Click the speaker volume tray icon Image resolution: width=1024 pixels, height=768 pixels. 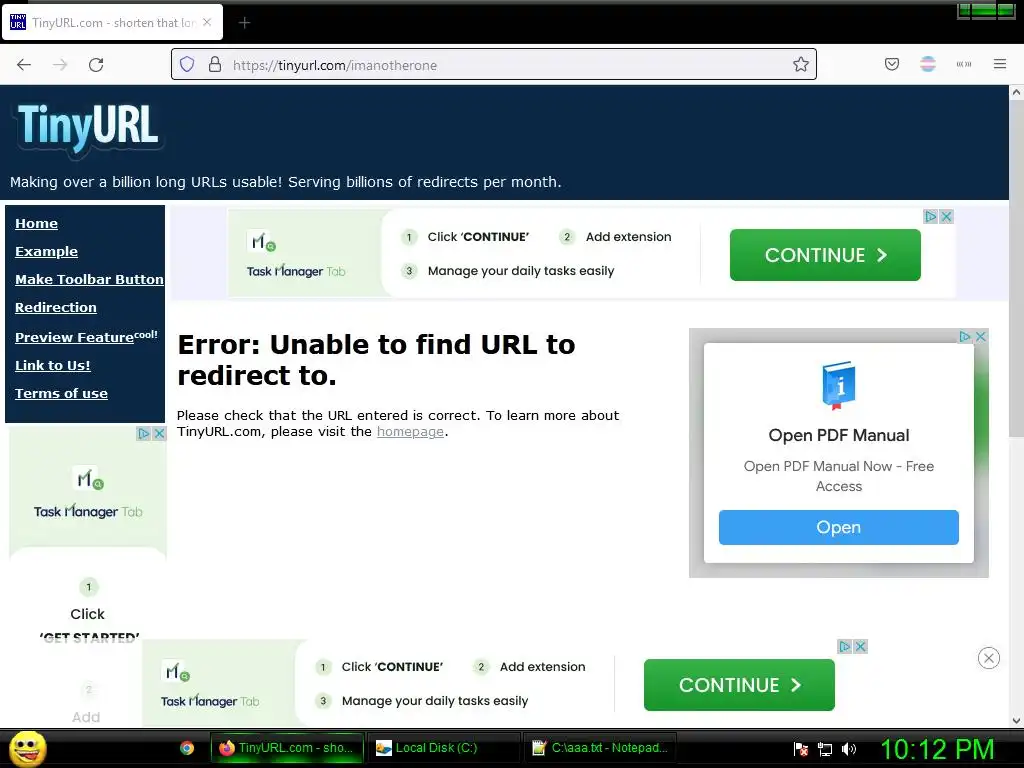pos(849,749)
